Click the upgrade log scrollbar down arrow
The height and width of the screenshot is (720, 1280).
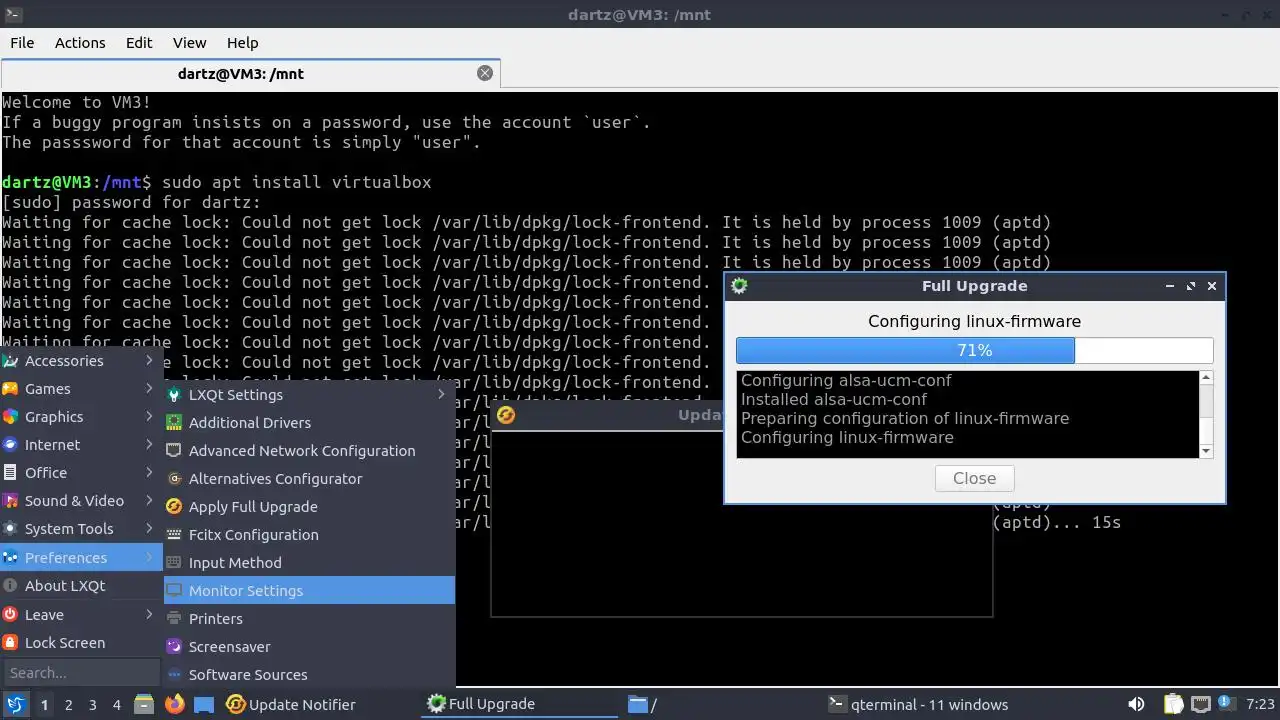1205,451
